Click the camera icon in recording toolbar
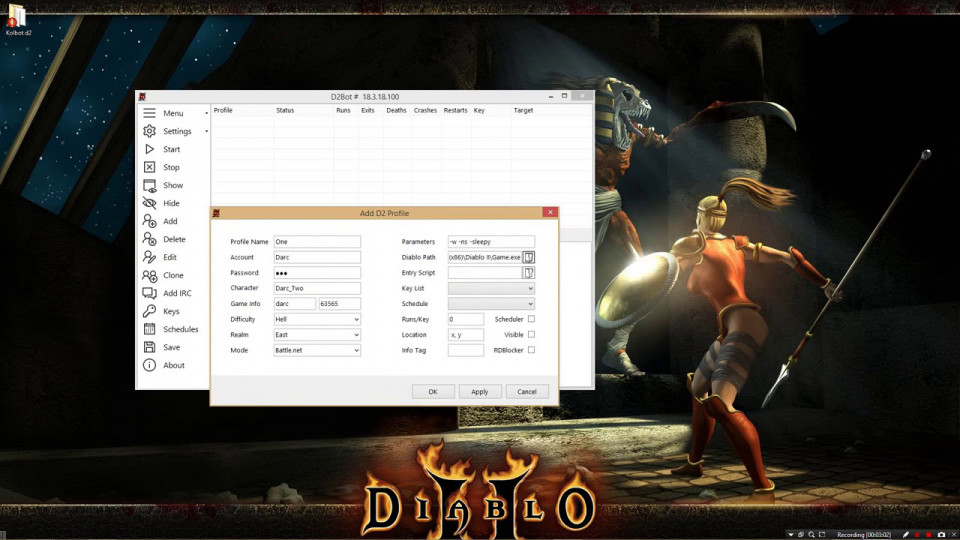The width and height of the screenshot is (960, 540). [x=941, y=534]
